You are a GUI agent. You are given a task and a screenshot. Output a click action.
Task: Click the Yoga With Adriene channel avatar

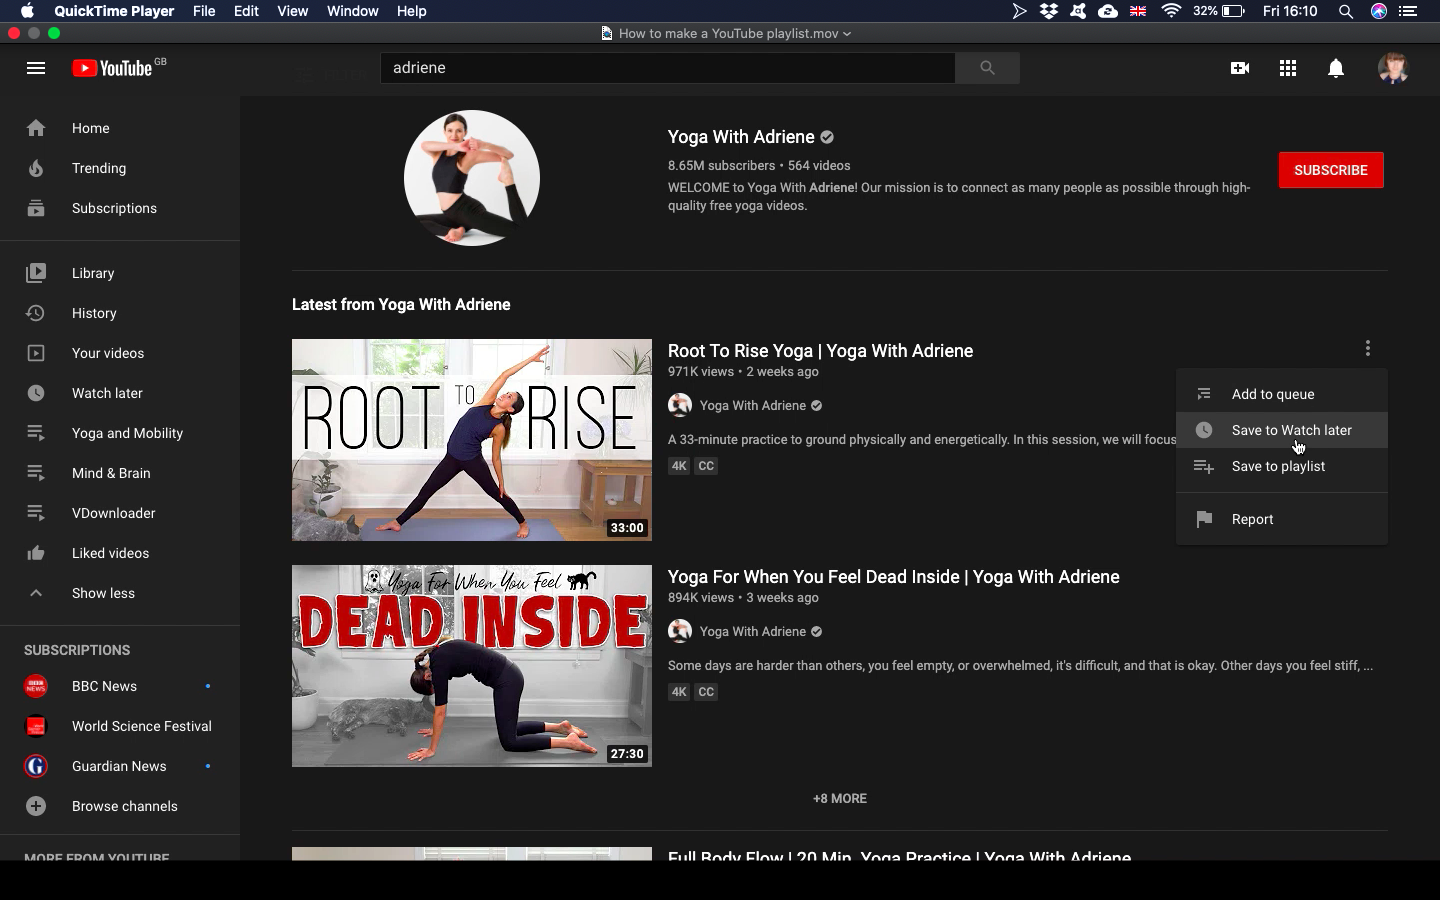pyautogui.click(x=472, y=178)
